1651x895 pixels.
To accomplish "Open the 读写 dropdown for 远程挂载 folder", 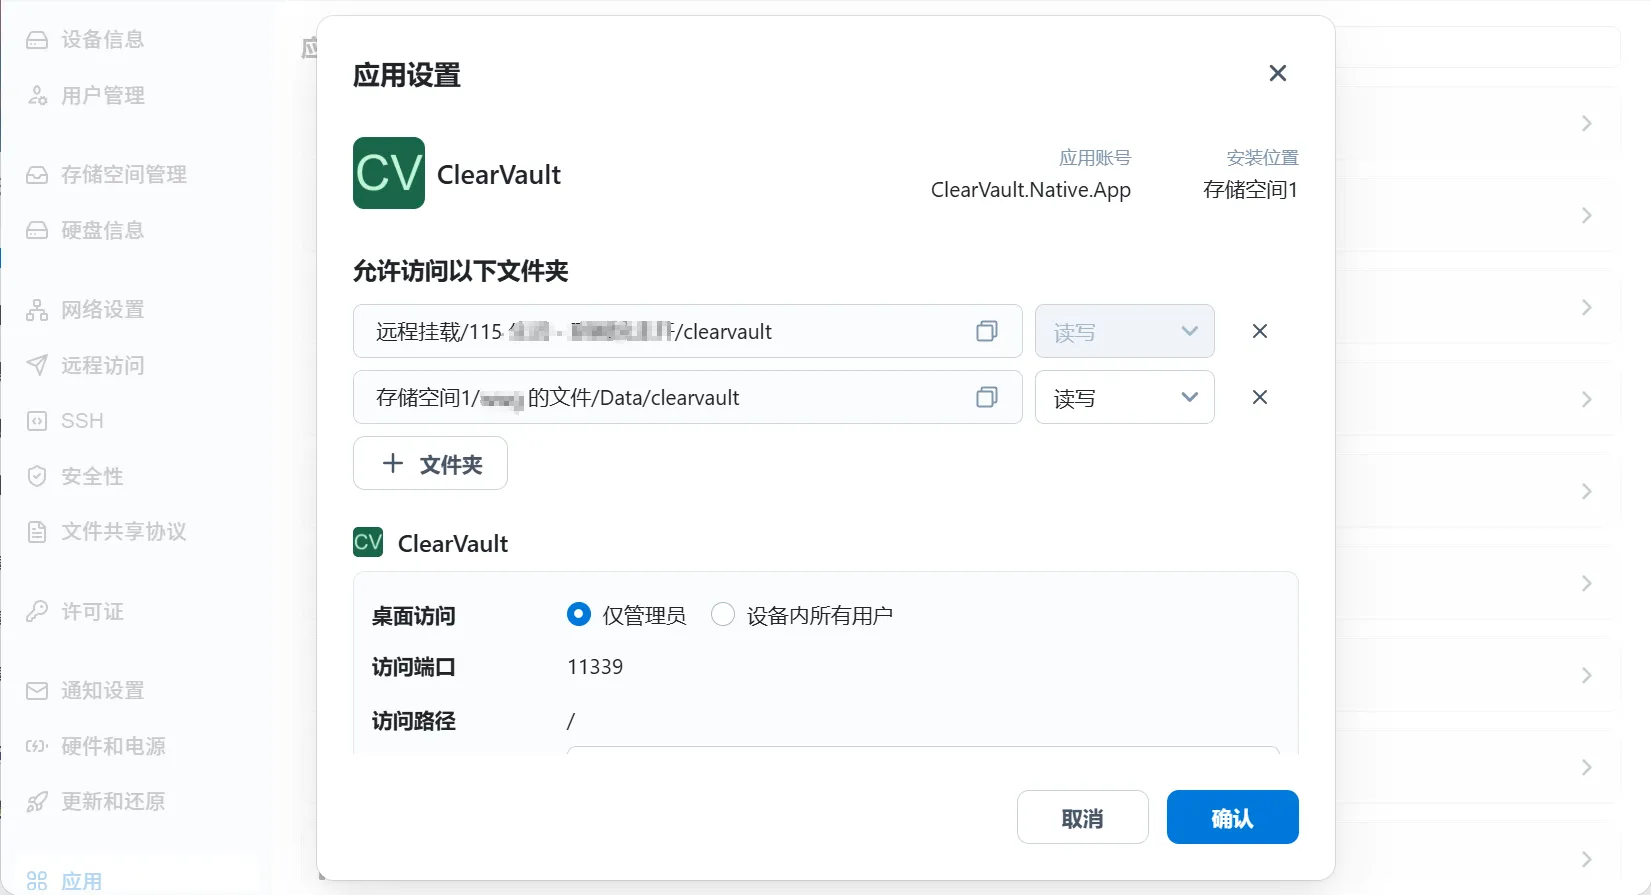I will [x=1125, y=331].
